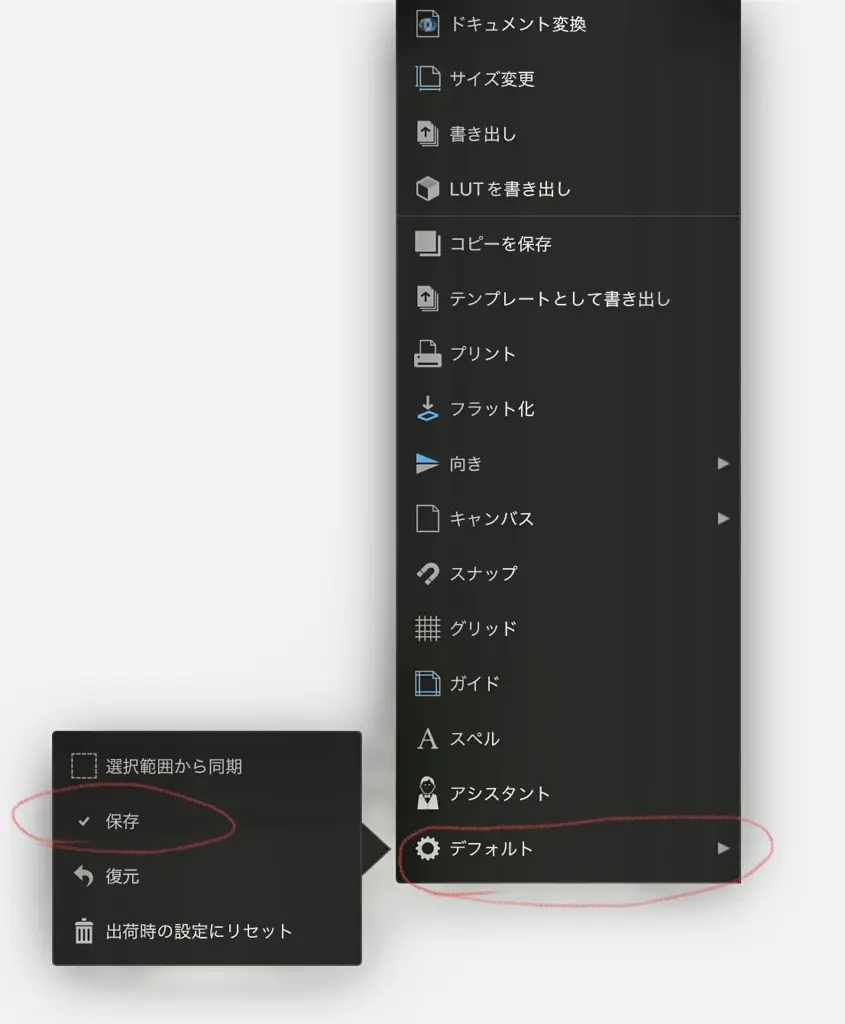This screenshot has width=845, height=1024.
Task: Click the サイズ変更 resize icon
Action: click(x=428, y=79)
